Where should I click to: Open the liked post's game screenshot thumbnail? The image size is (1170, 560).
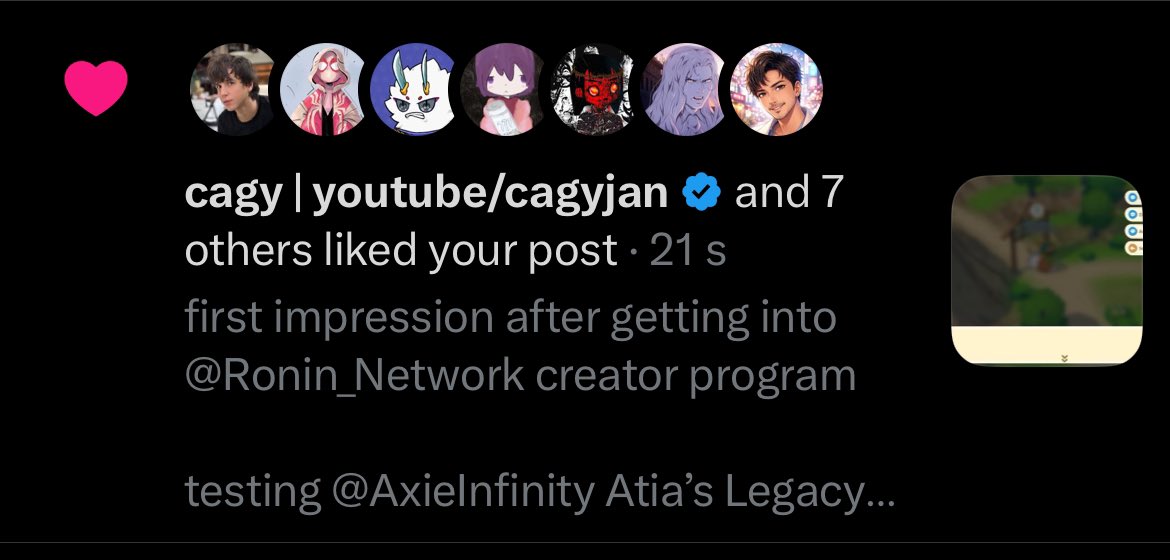(x=1047, y=270)
